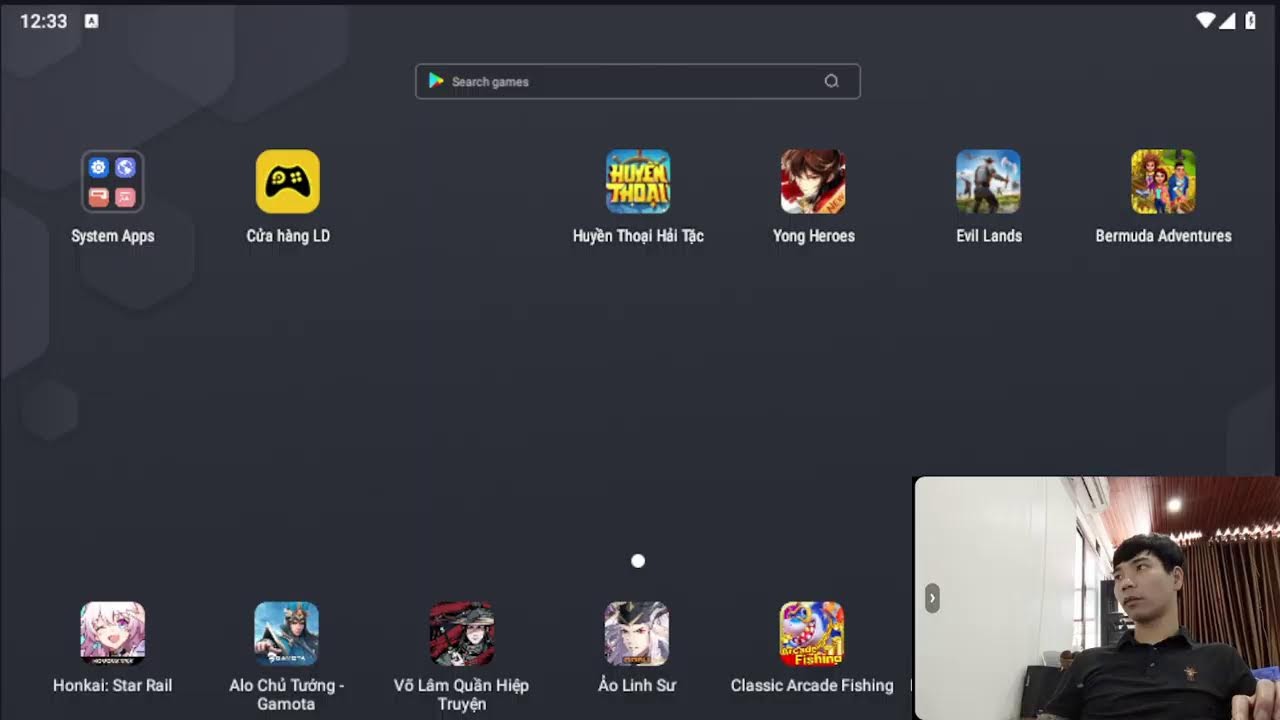Click the Ảo Linh Sư label text
This screenshot has height=720, width=1280.
636,686
